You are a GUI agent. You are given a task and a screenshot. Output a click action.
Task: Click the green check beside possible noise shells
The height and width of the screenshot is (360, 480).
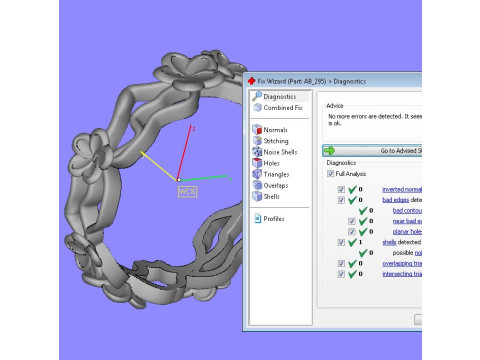pyautogui.click(x=363, y=253)
